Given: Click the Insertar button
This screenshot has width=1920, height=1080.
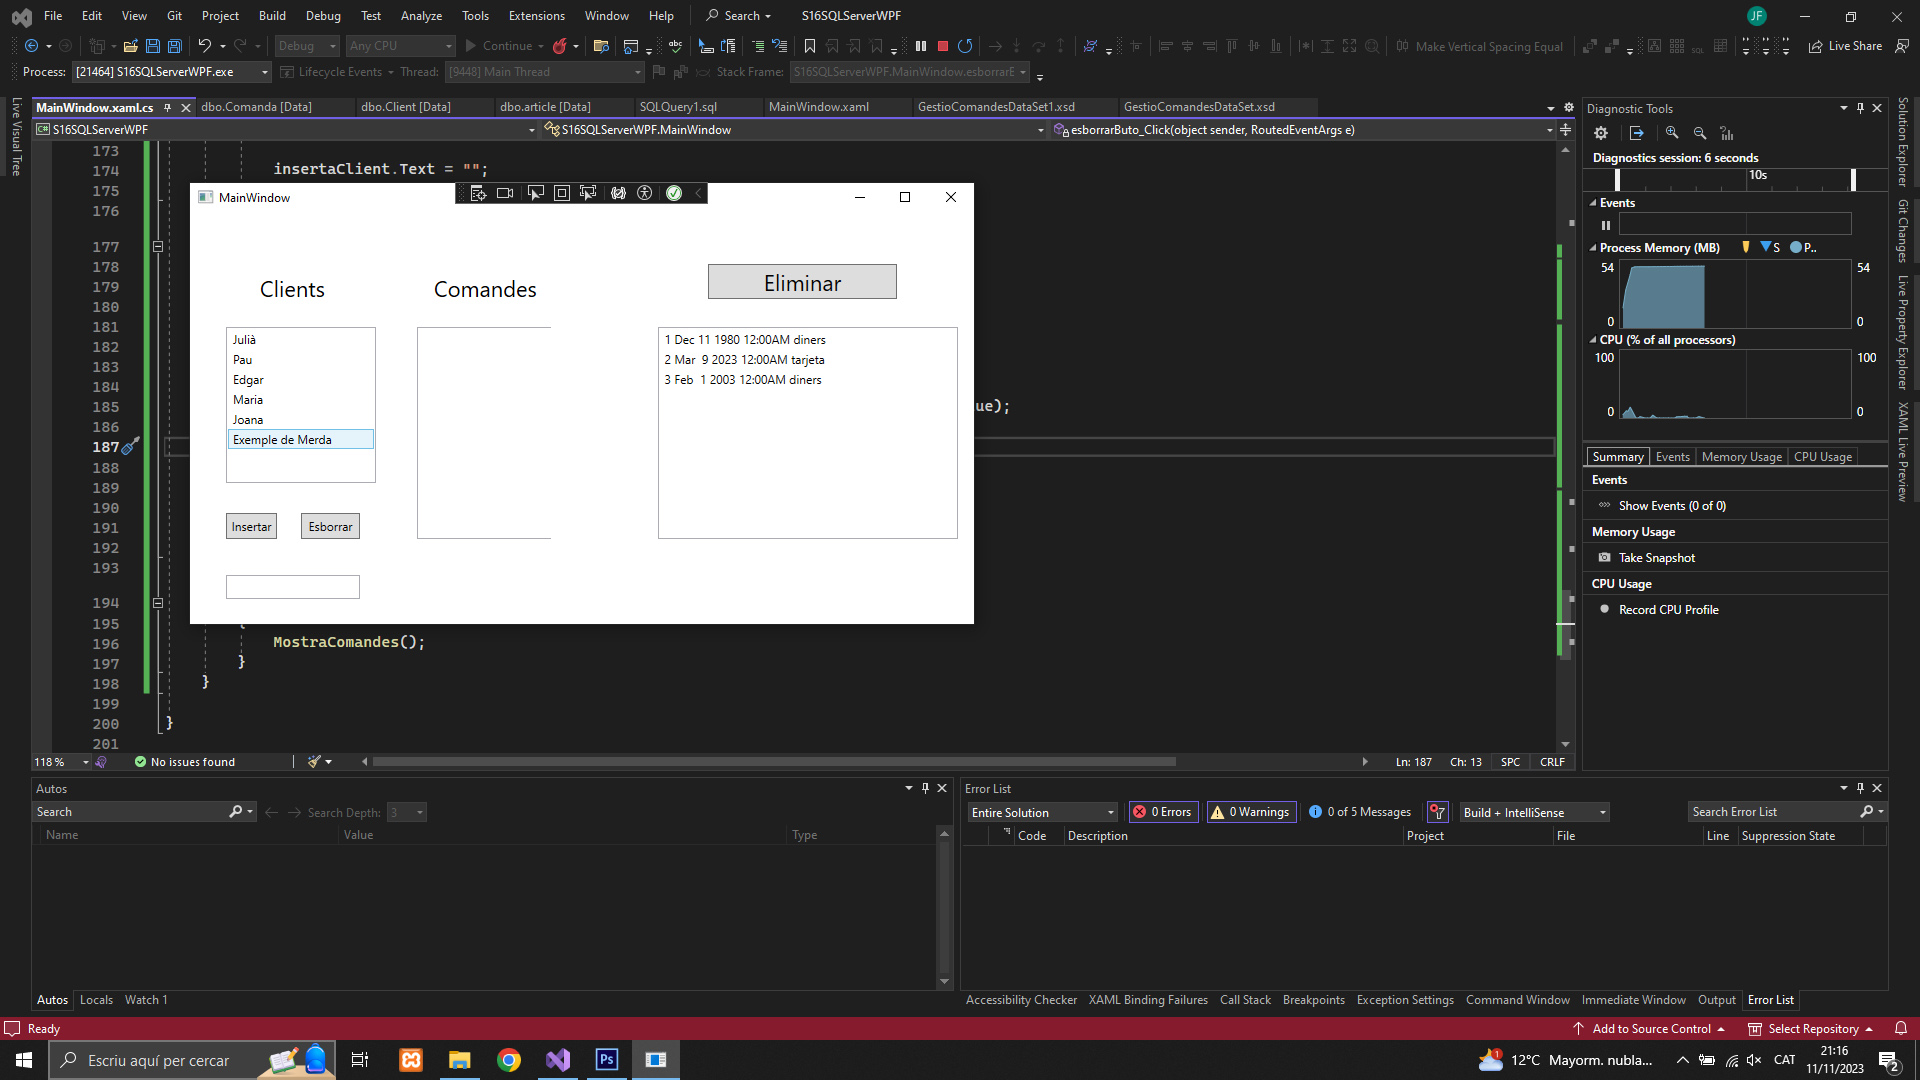Looking at the screenshot, I should tap(251, 527).
